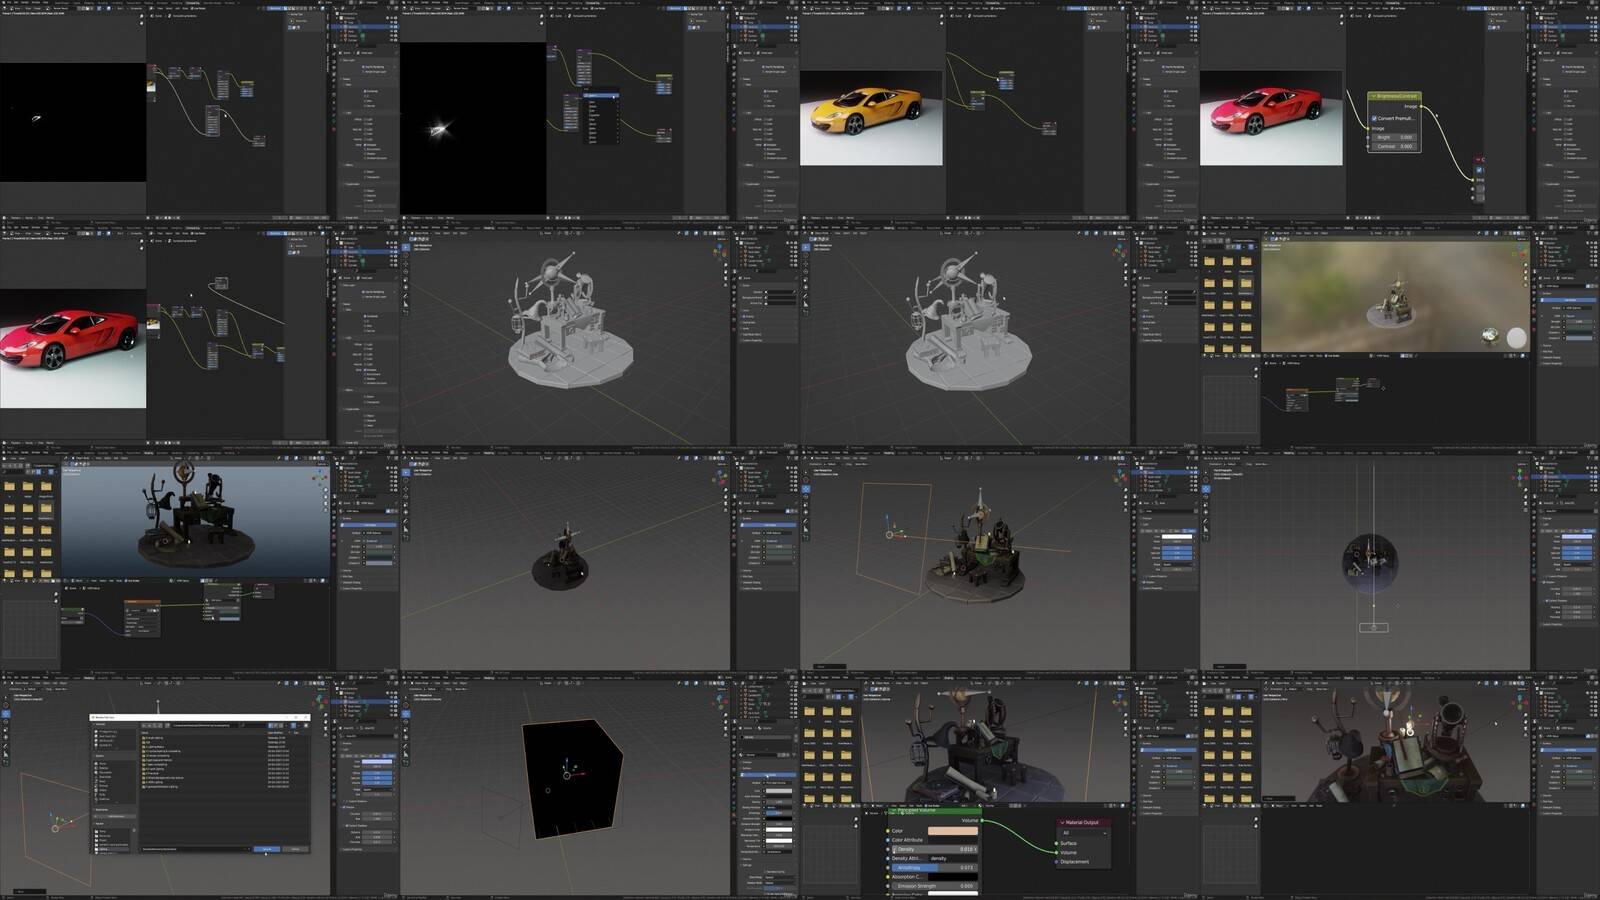1600x900 pixels.
Task: Open Color swatch in Principled Volume node
Action: tap(953, 831)
